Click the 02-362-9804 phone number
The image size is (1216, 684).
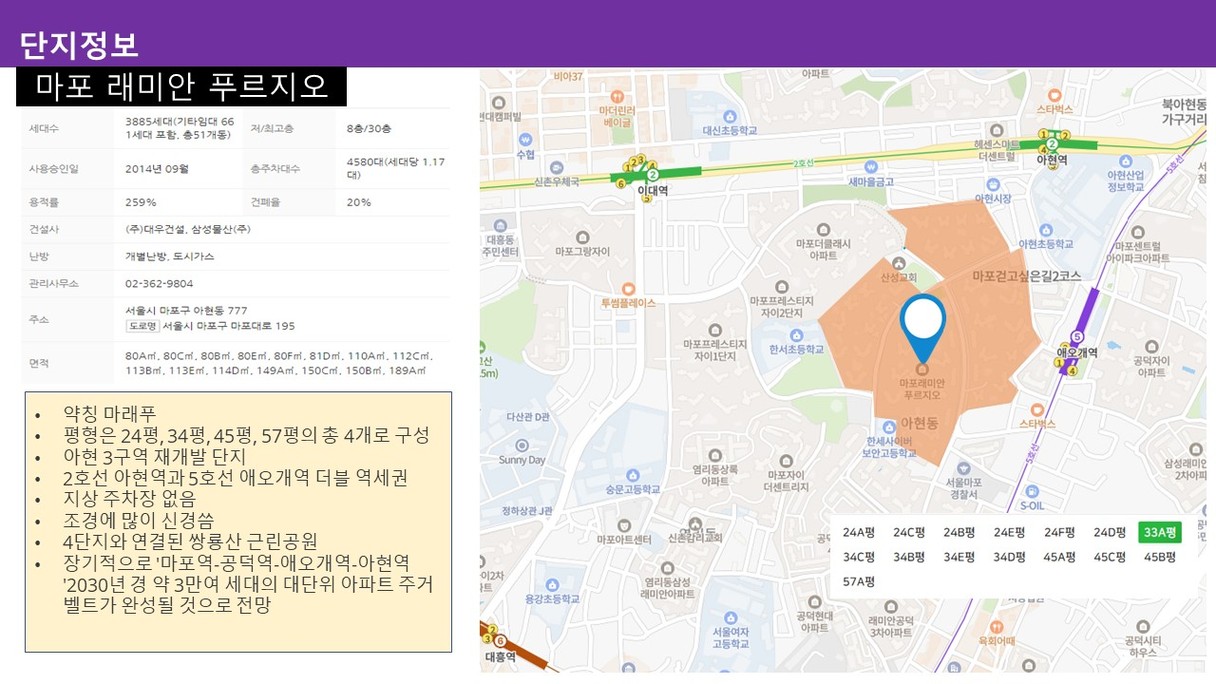tap(159, 283)
